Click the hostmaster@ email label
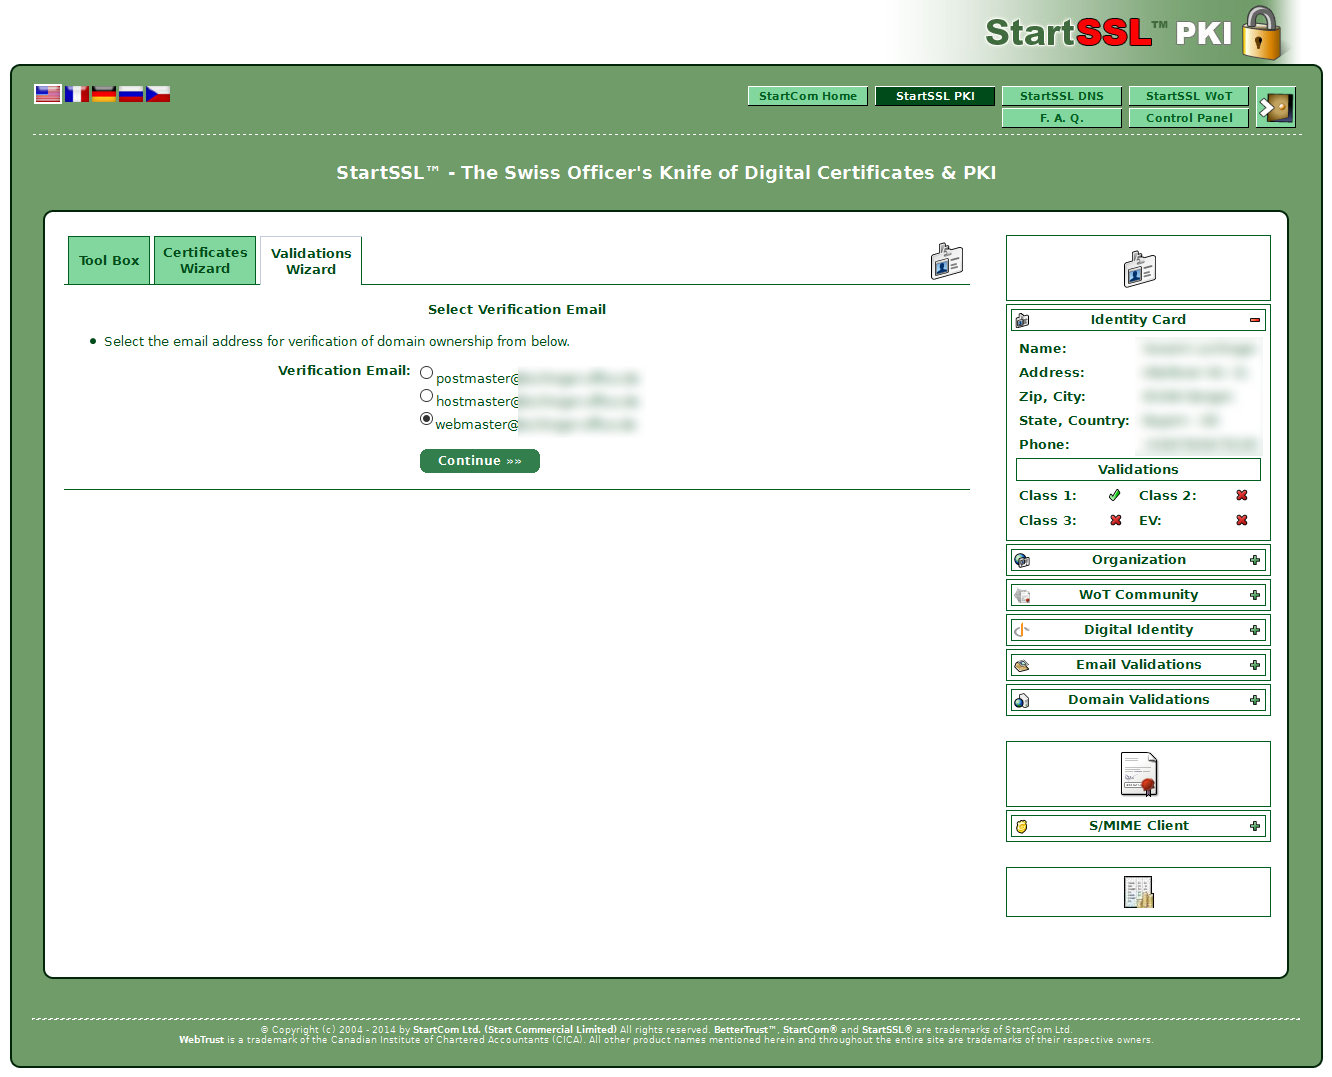1332x1077 pixels. click(x=537, y=402)
